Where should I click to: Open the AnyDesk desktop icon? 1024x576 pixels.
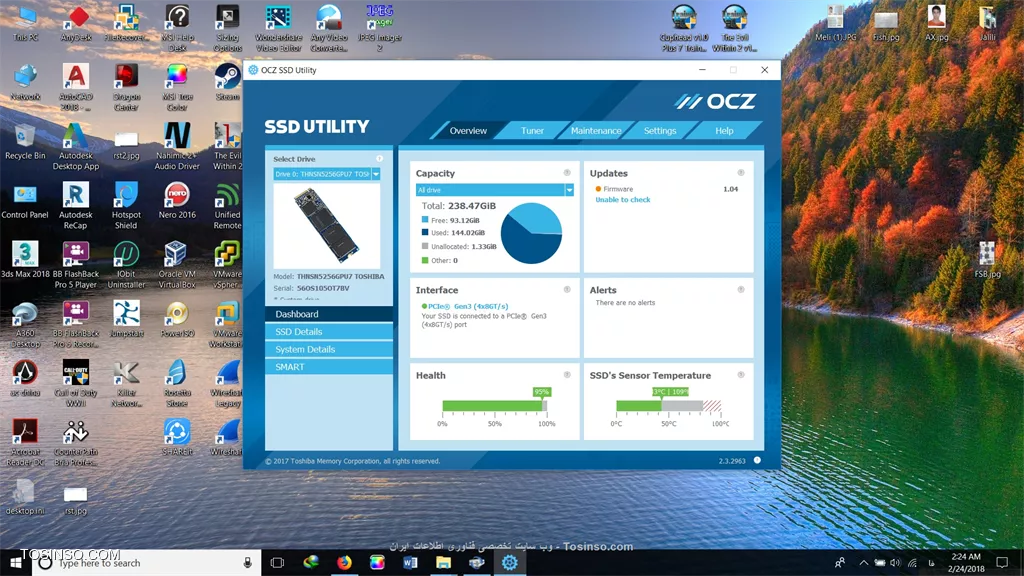(x=76, y=24)
